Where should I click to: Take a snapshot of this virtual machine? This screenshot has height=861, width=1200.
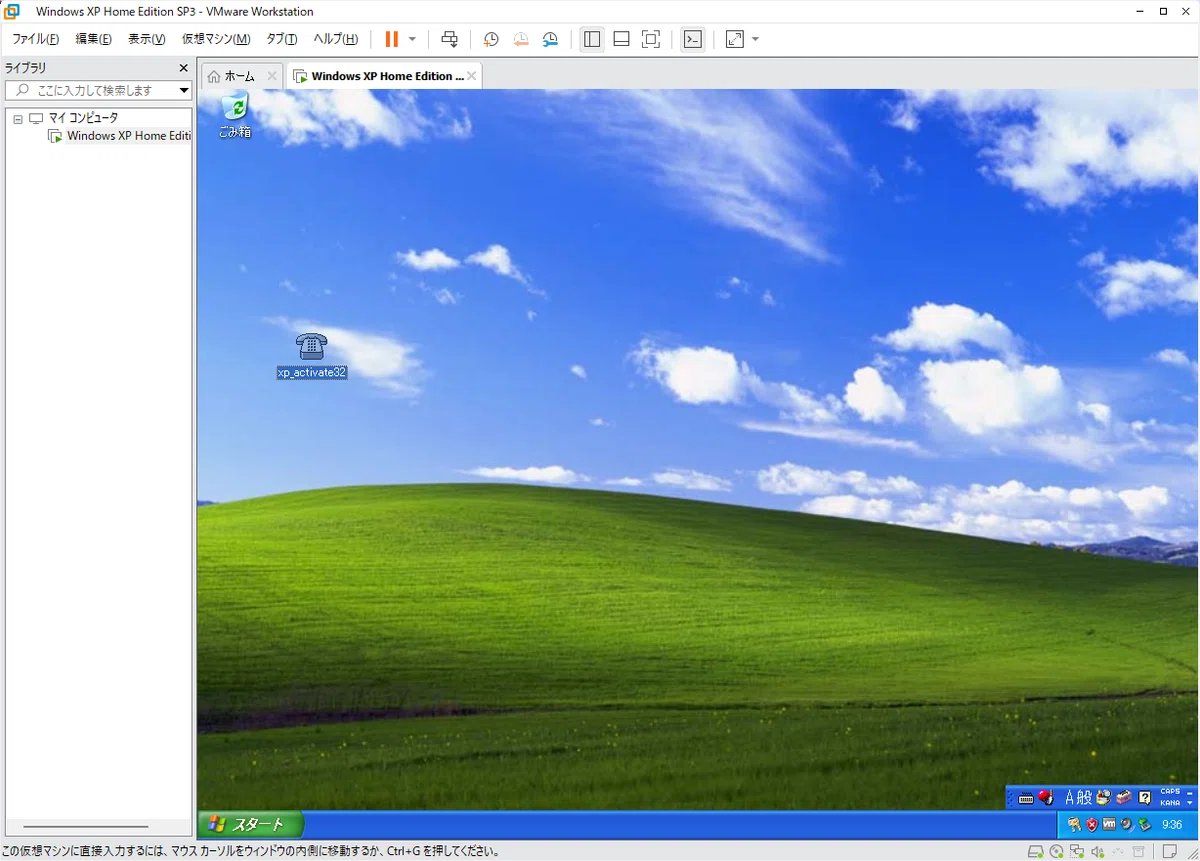click(x=491, y=39)
